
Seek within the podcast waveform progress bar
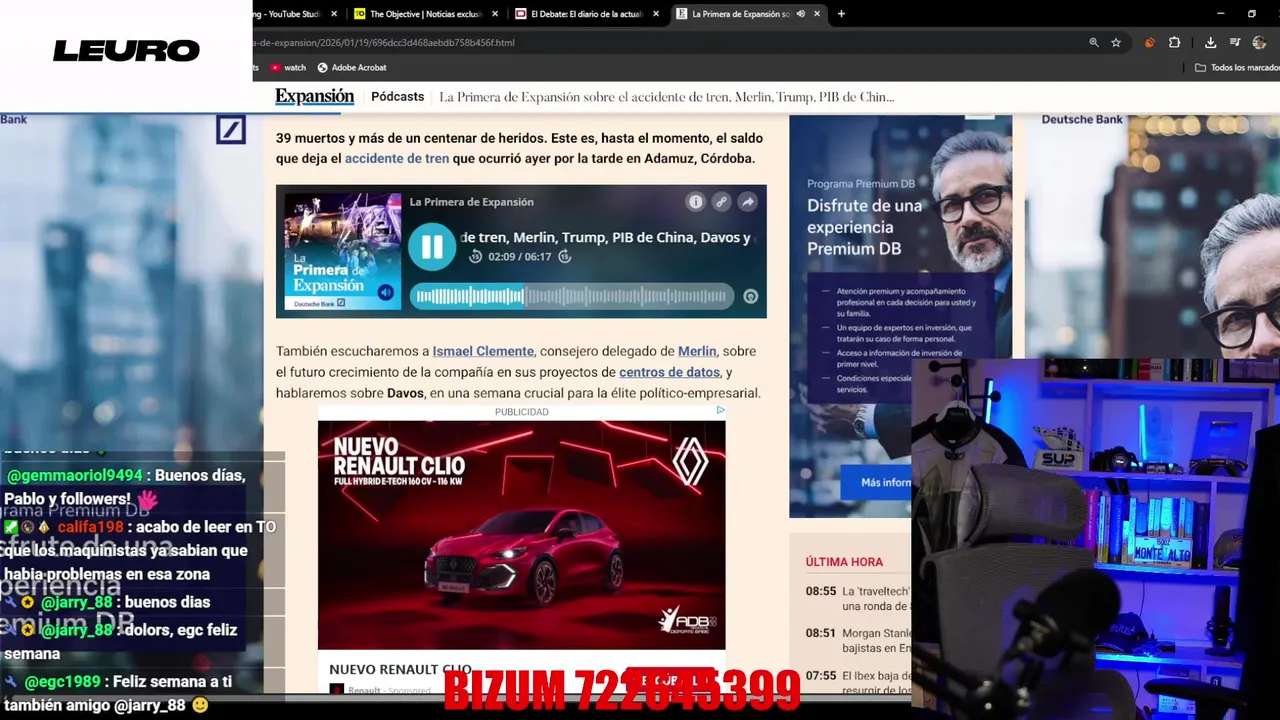coord(570,296)
